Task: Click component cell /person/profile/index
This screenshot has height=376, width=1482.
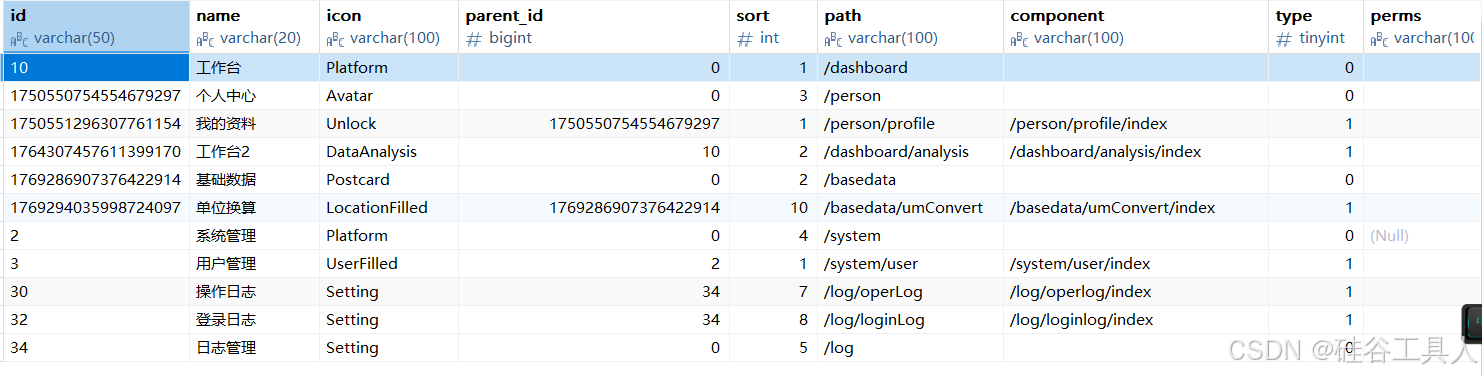Action: pos(1136,124)
